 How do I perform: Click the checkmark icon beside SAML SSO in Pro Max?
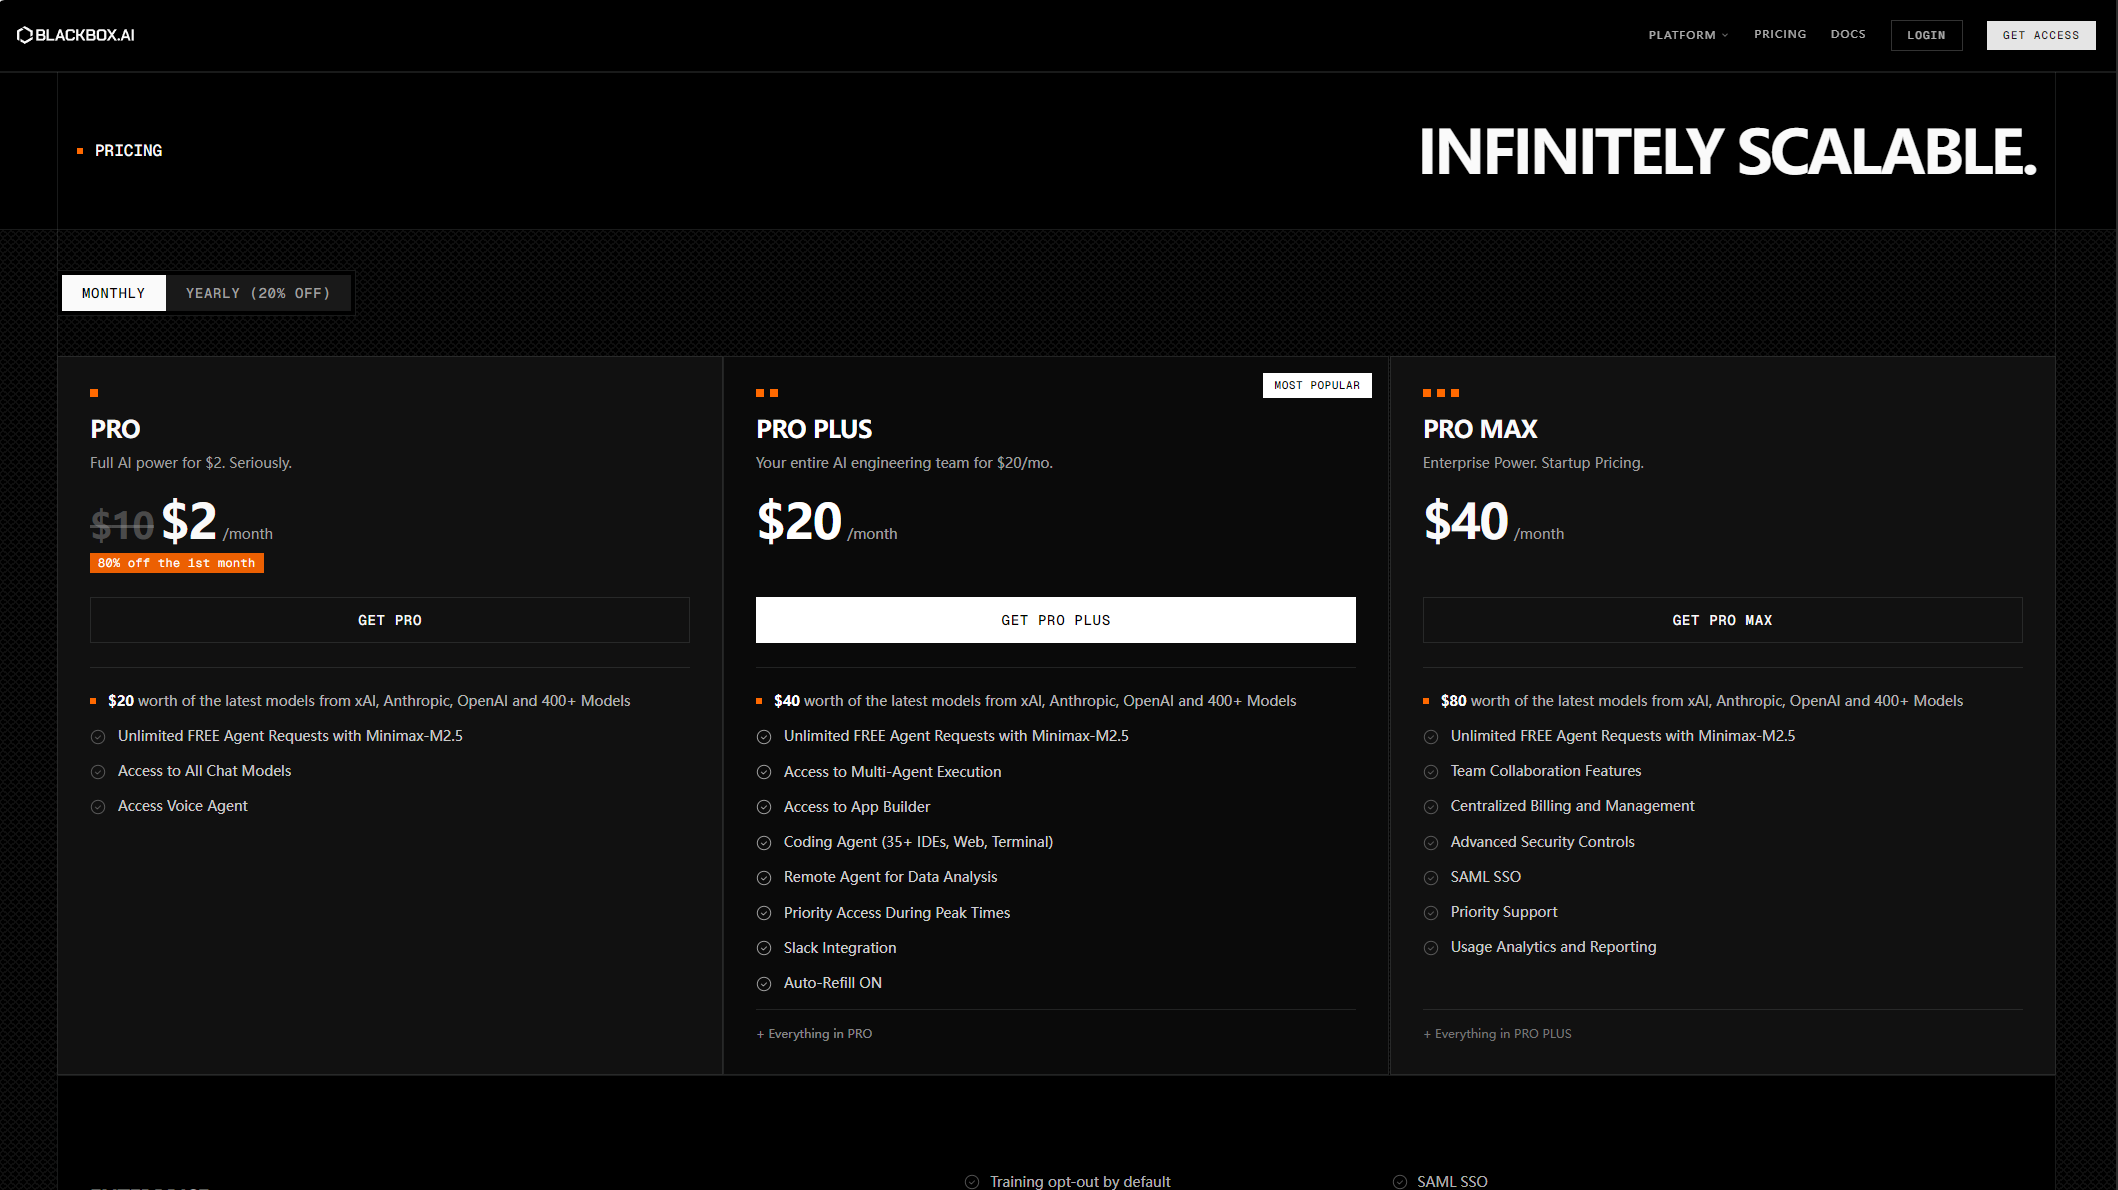coord(1431,878)
